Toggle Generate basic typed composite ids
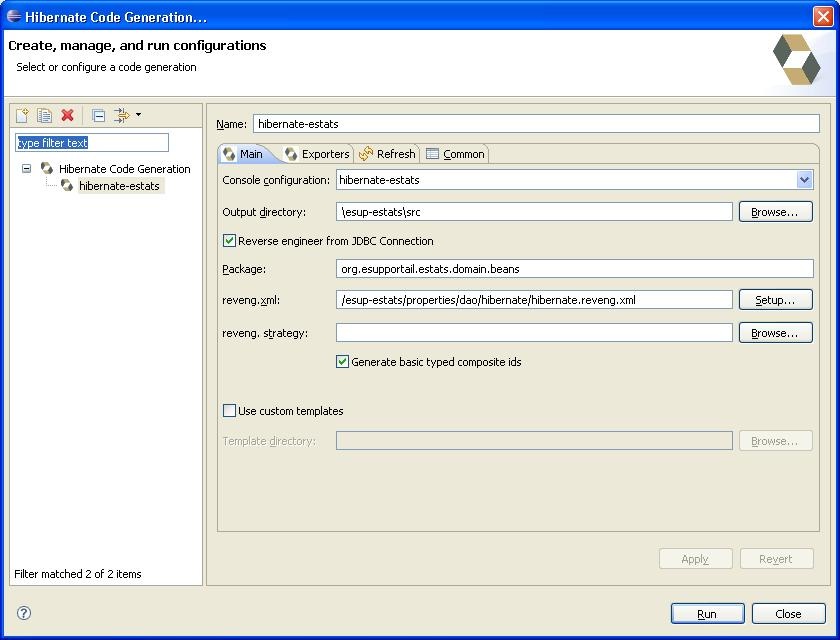The width and height of the screenshot is (840, 640). pos(343,362)
